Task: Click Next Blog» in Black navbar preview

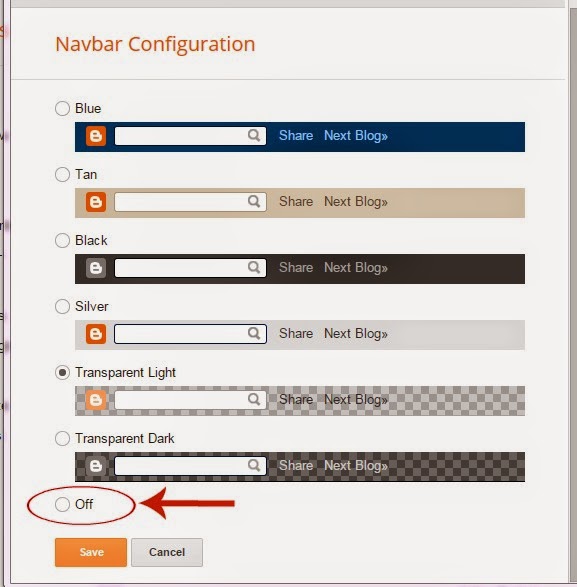Action: pyautogui.click(x=356, y=268)
